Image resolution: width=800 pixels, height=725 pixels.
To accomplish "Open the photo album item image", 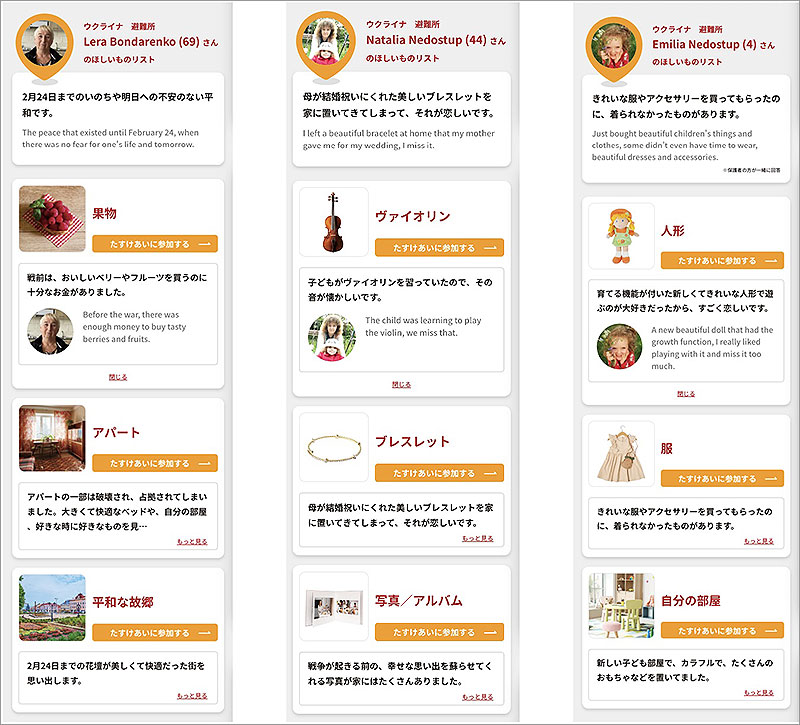I will [x=334, y=607].
